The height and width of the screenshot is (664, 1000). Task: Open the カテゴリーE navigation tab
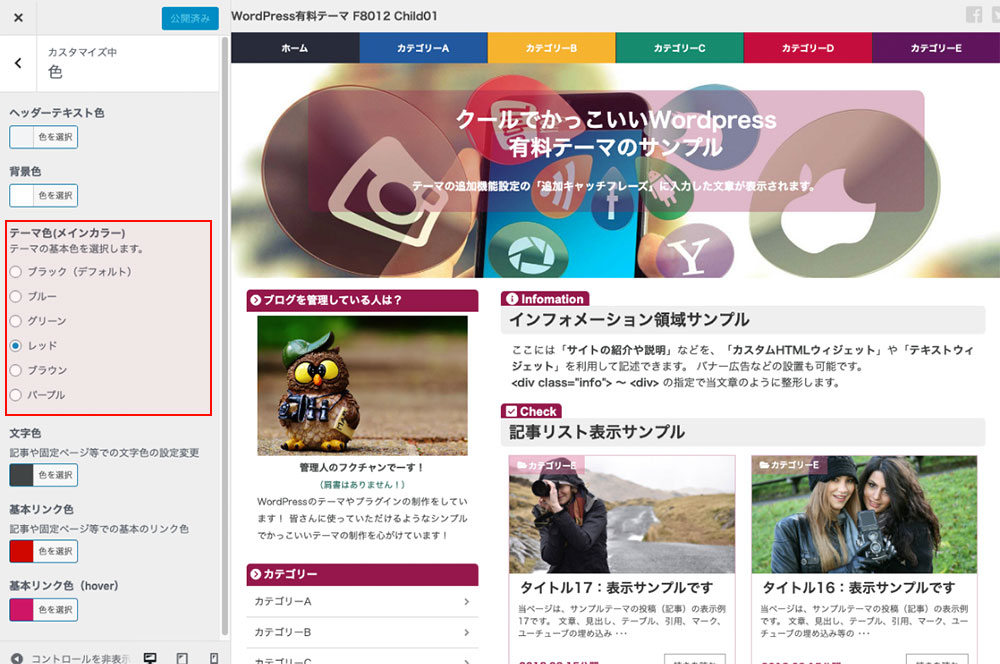click(936, 48)
